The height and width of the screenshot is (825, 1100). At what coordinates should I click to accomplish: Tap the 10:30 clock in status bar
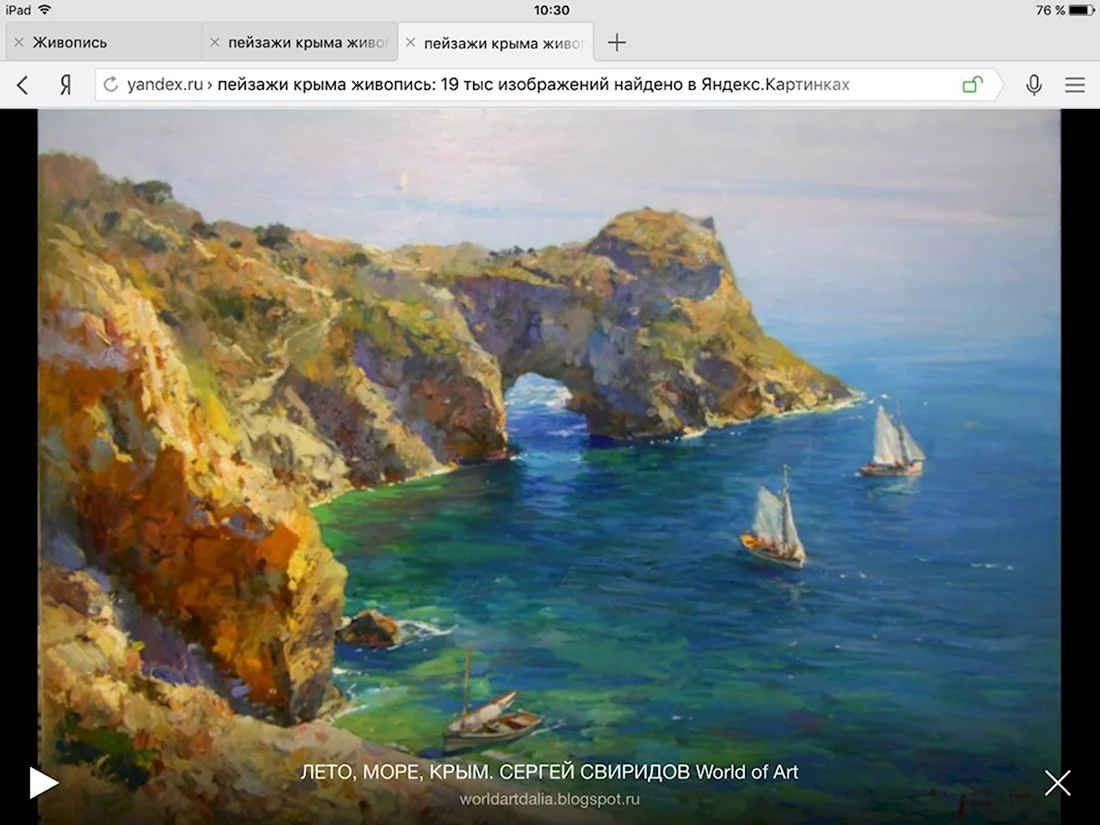coord(551,10)
